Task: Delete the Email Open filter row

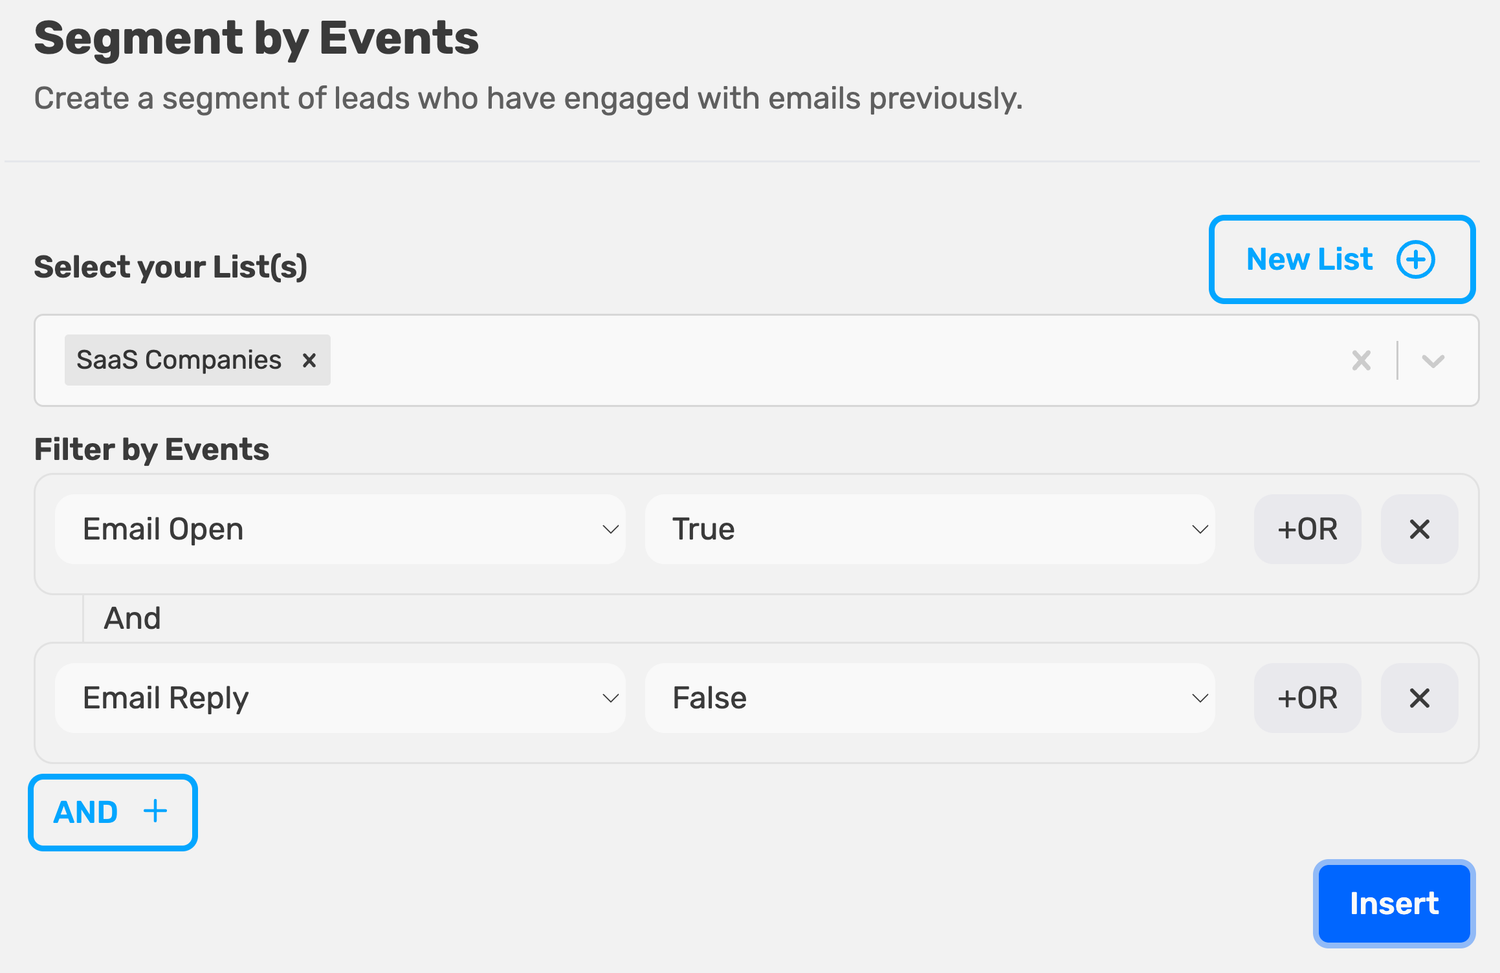Action: pyautogui.click(x=1419, y=529)
